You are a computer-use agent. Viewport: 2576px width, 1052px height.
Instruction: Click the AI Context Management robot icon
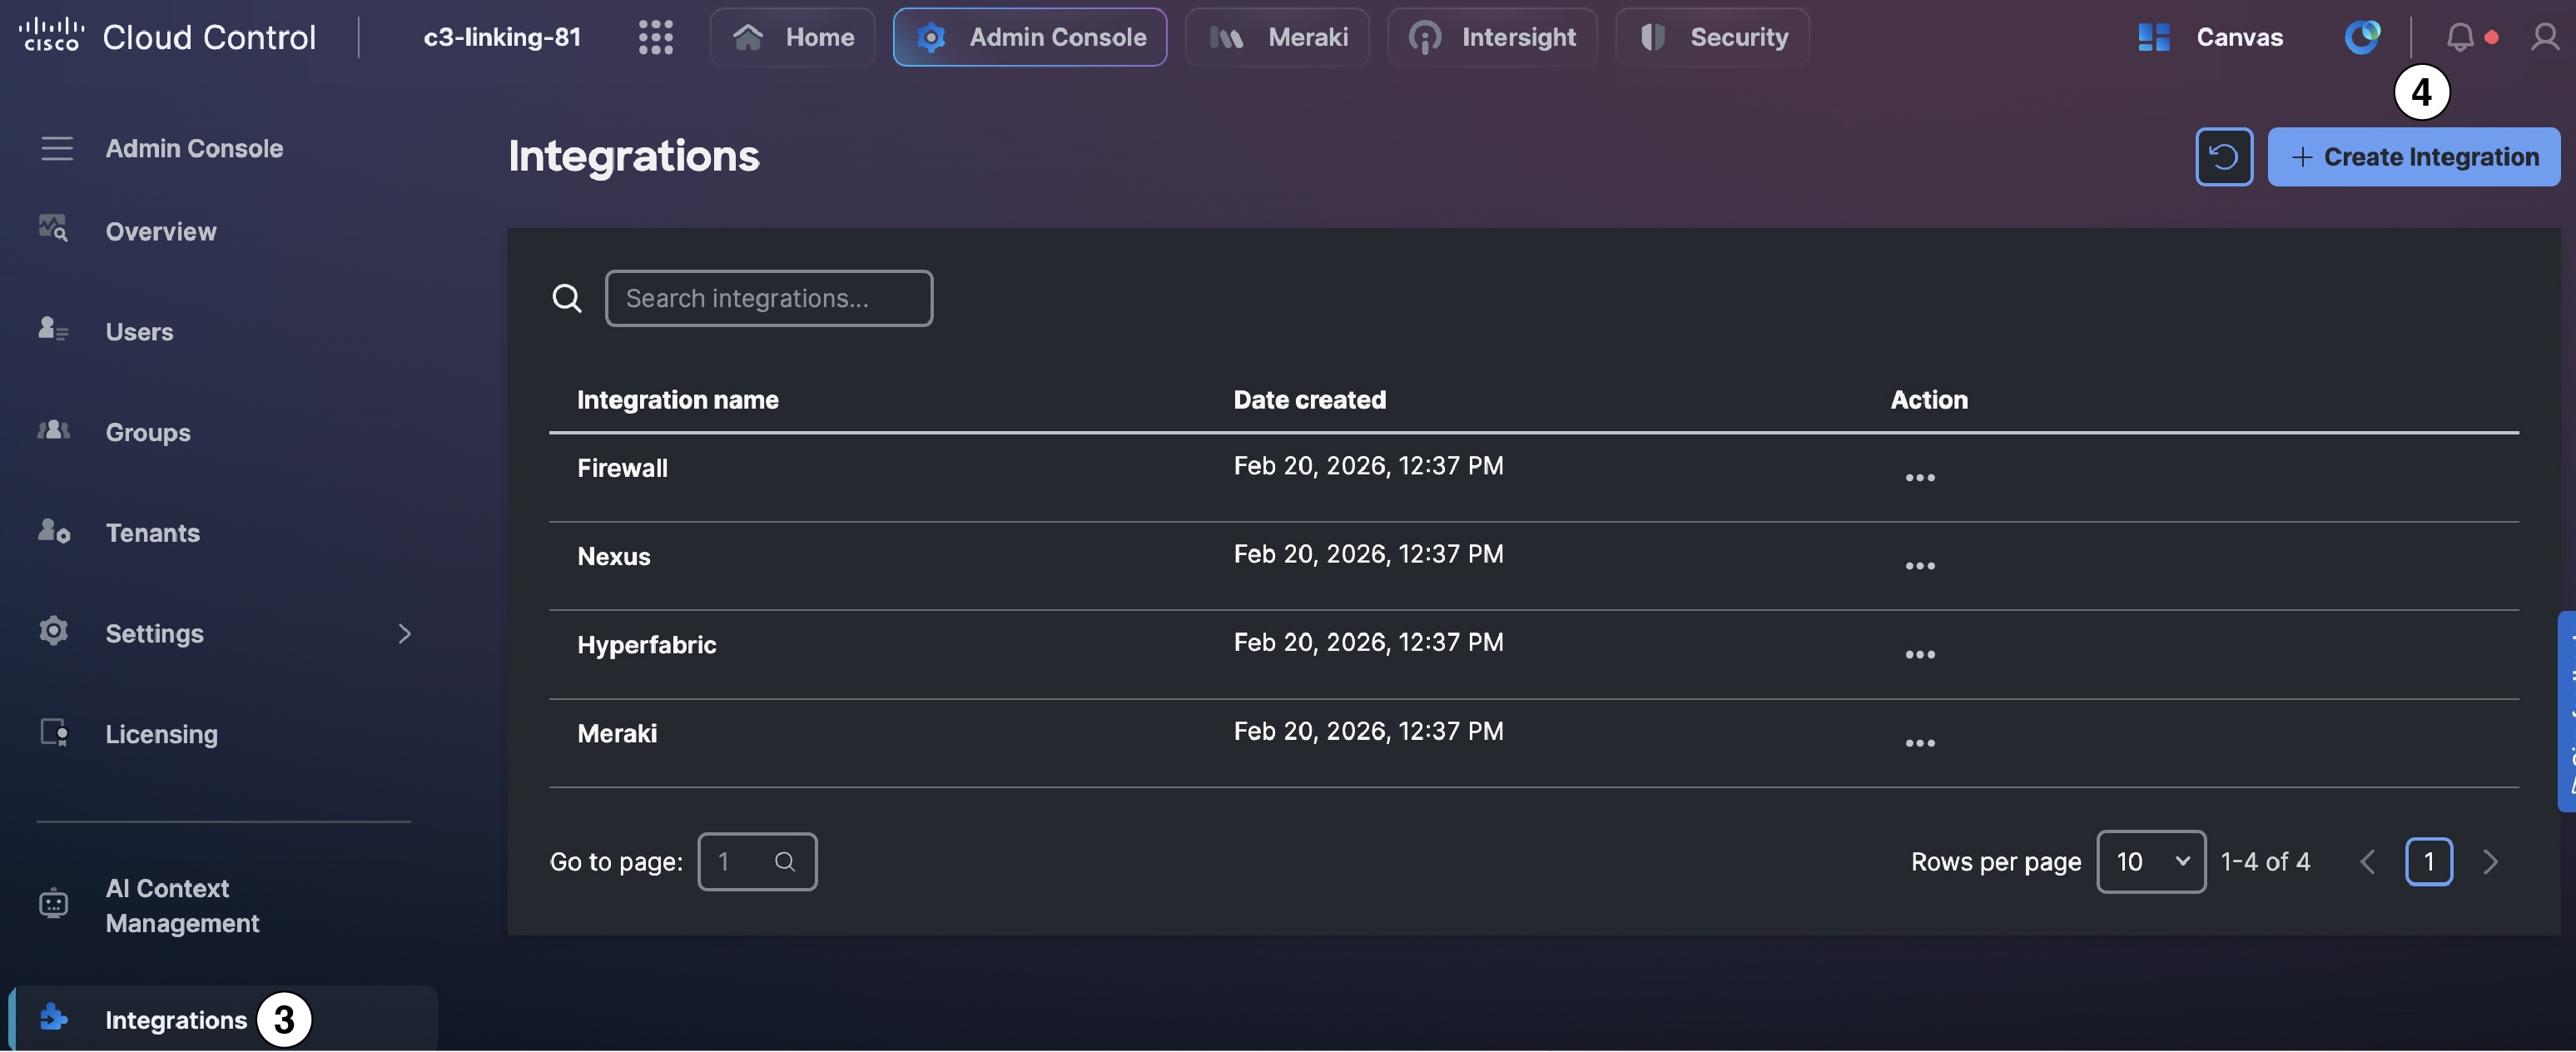pos(53,903)
